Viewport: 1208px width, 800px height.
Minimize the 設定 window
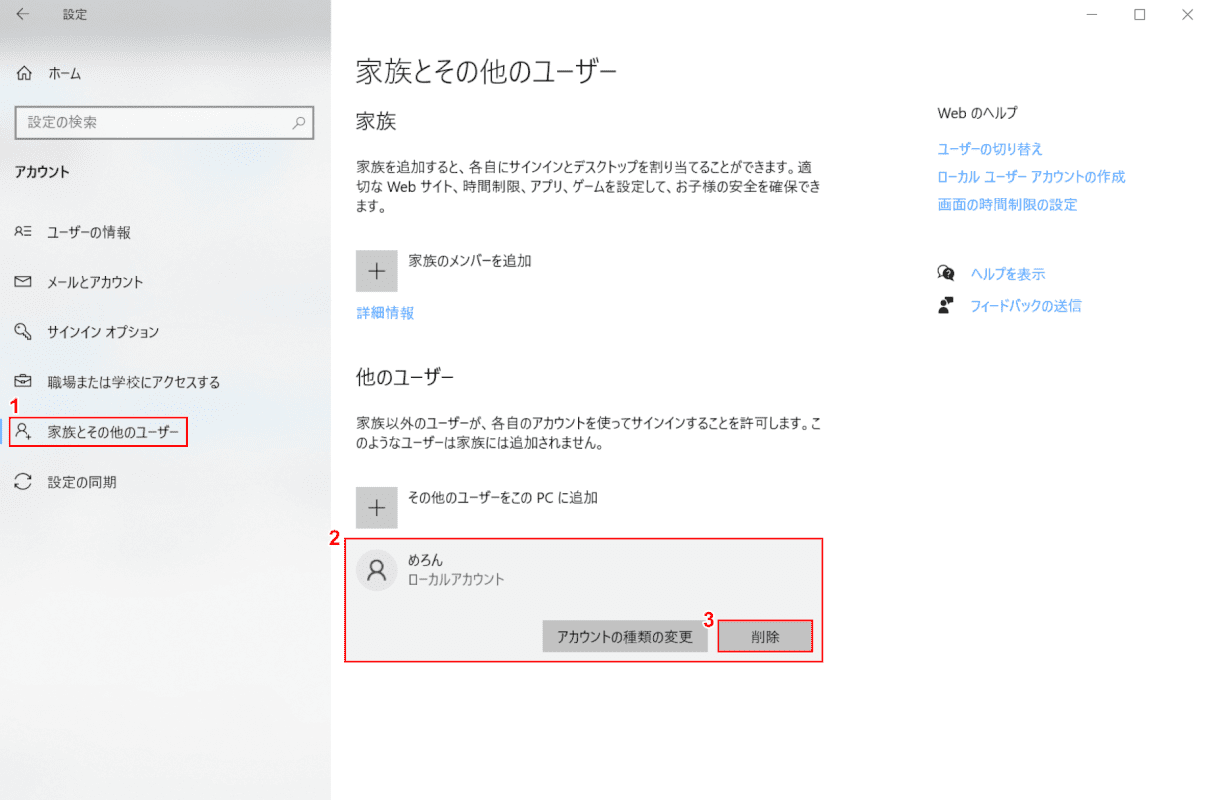(x=1092, y=15)
